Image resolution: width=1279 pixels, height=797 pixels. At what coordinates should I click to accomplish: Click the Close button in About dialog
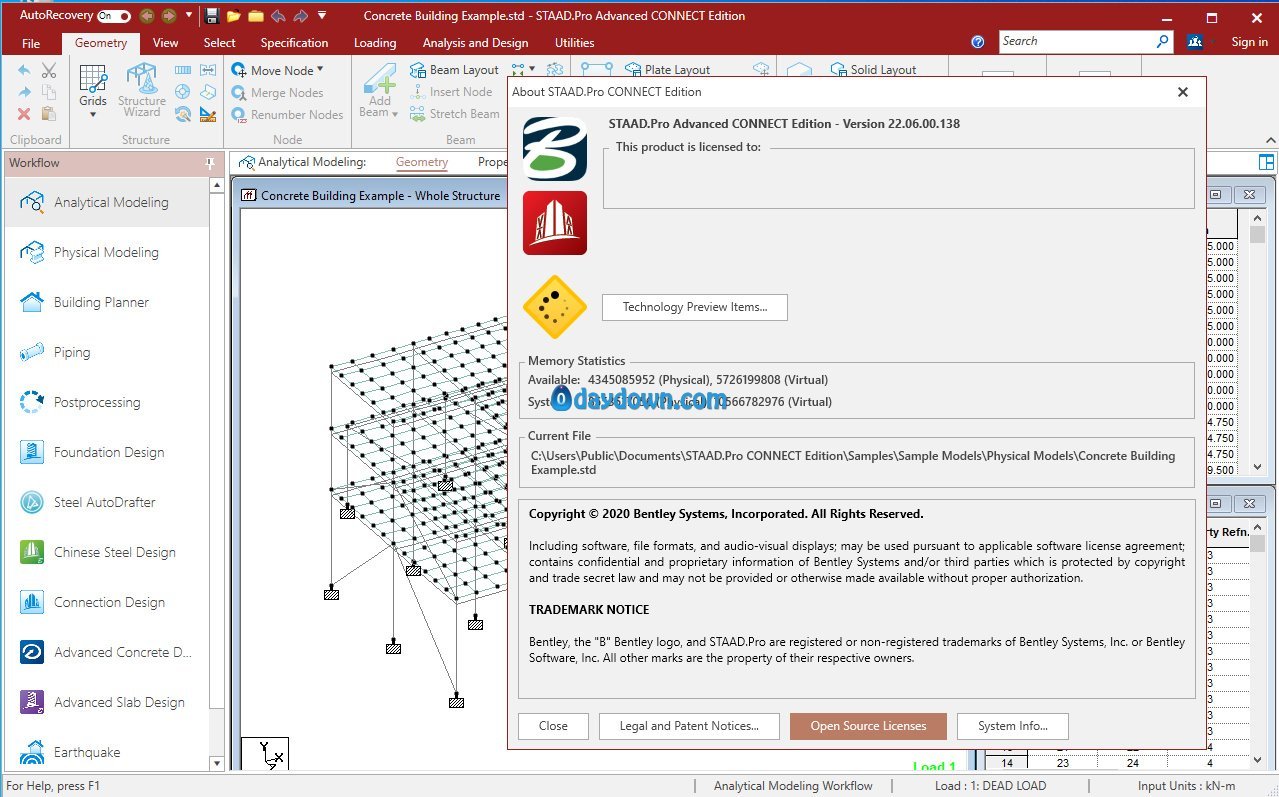pyautogui.click(x=553, y=726)
